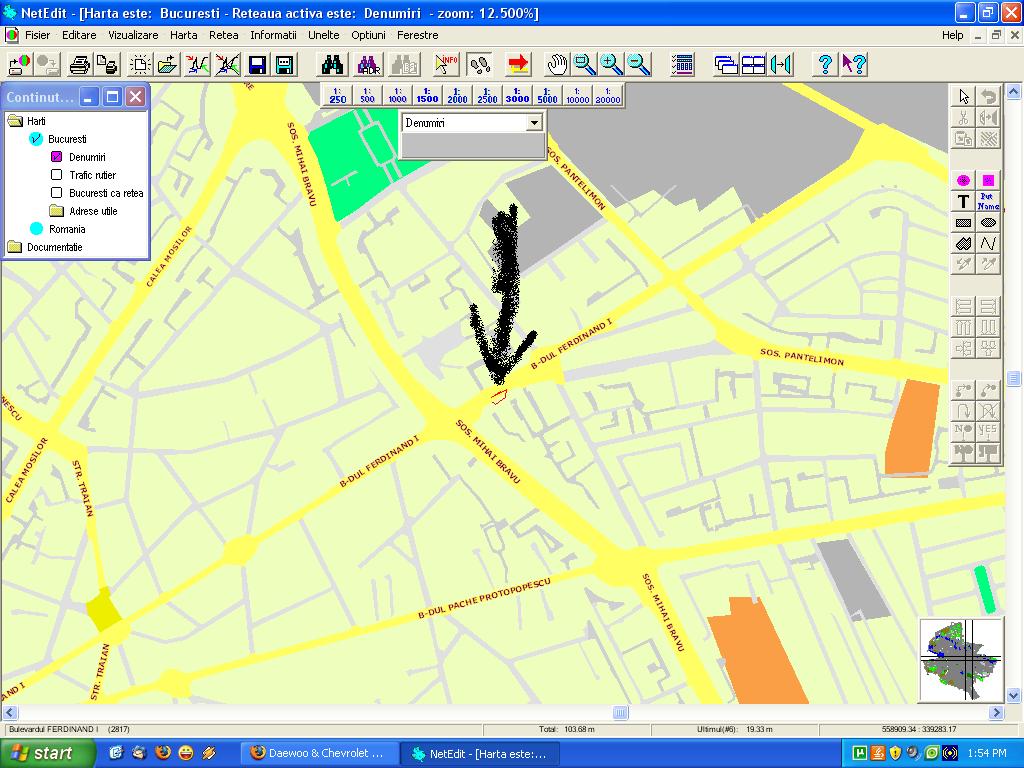
Task: Click the zoom in magnifier icon
Action: tap(610, 65)
